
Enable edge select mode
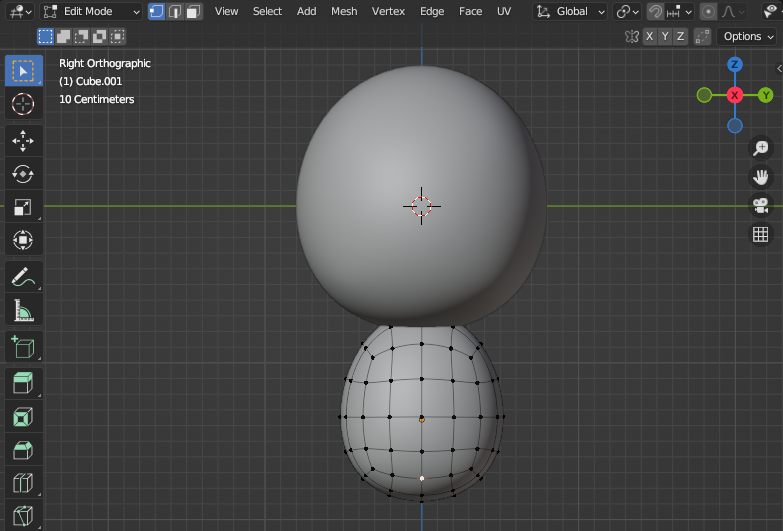175,11
